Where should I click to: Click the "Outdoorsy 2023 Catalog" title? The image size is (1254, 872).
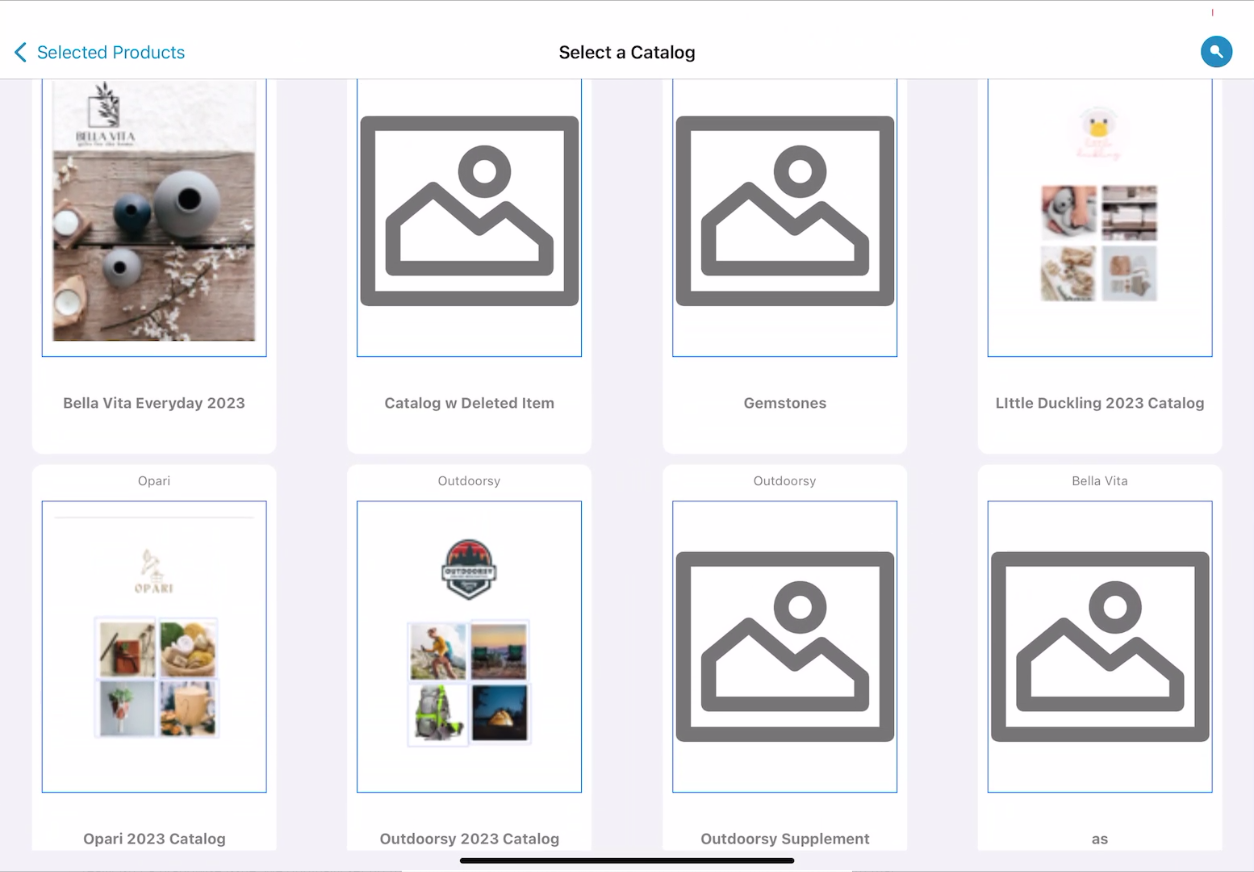click(x=469, y=839)
